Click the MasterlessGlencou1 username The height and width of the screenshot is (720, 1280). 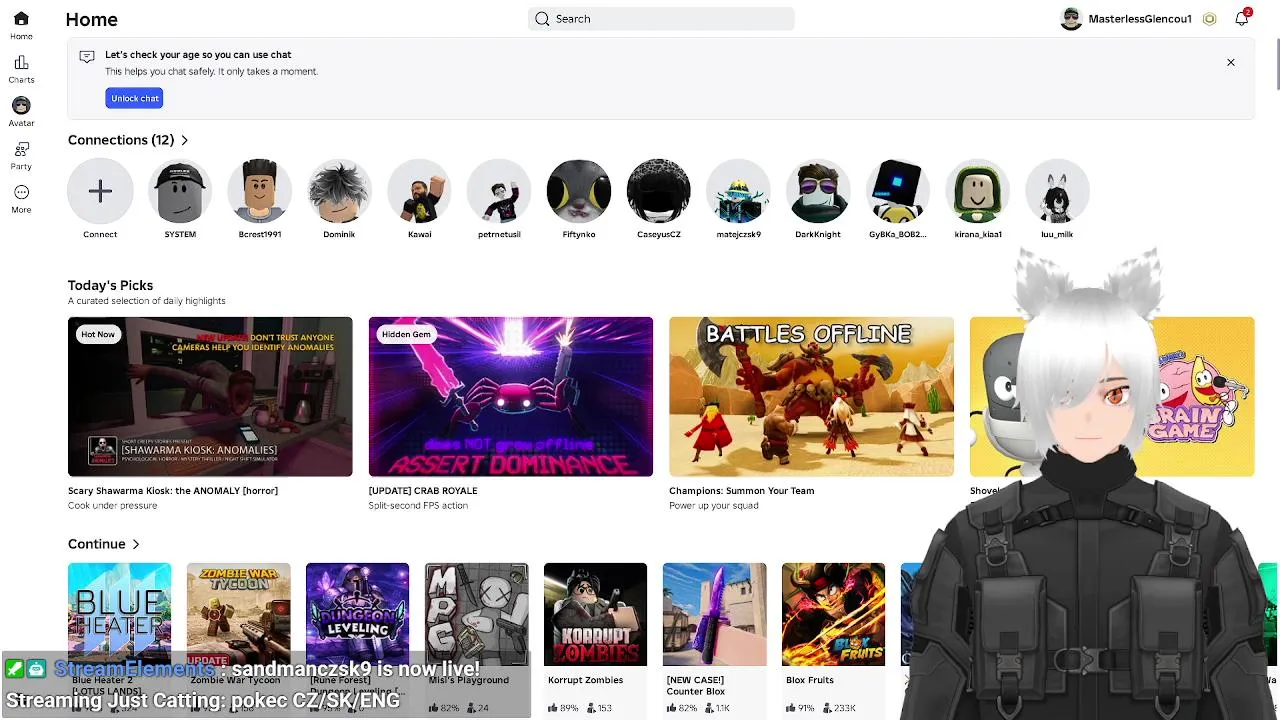[1140, 19]
